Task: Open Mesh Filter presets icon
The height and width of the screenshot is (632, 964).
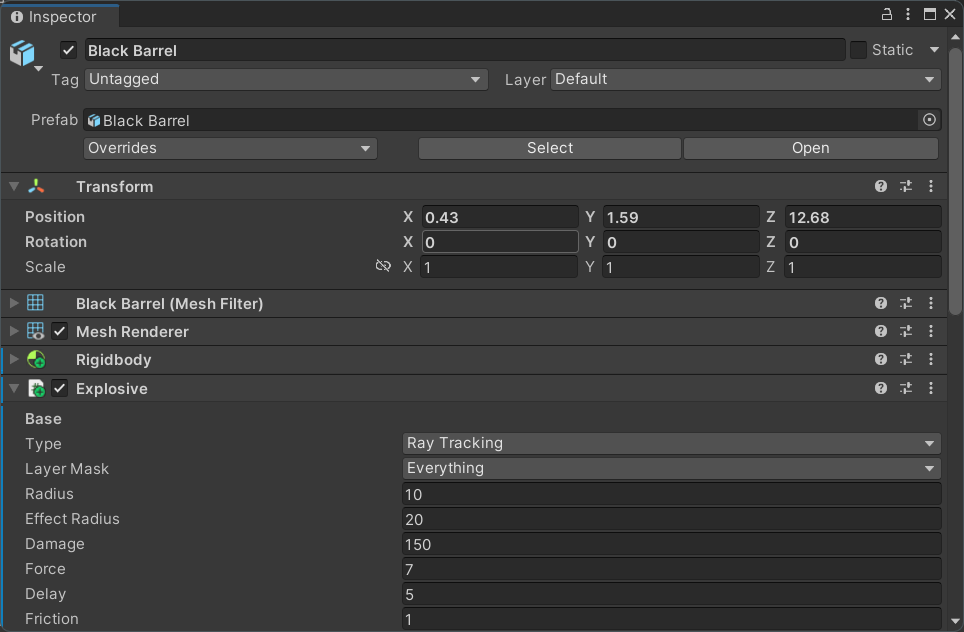Action: click(x=906, y=303)
